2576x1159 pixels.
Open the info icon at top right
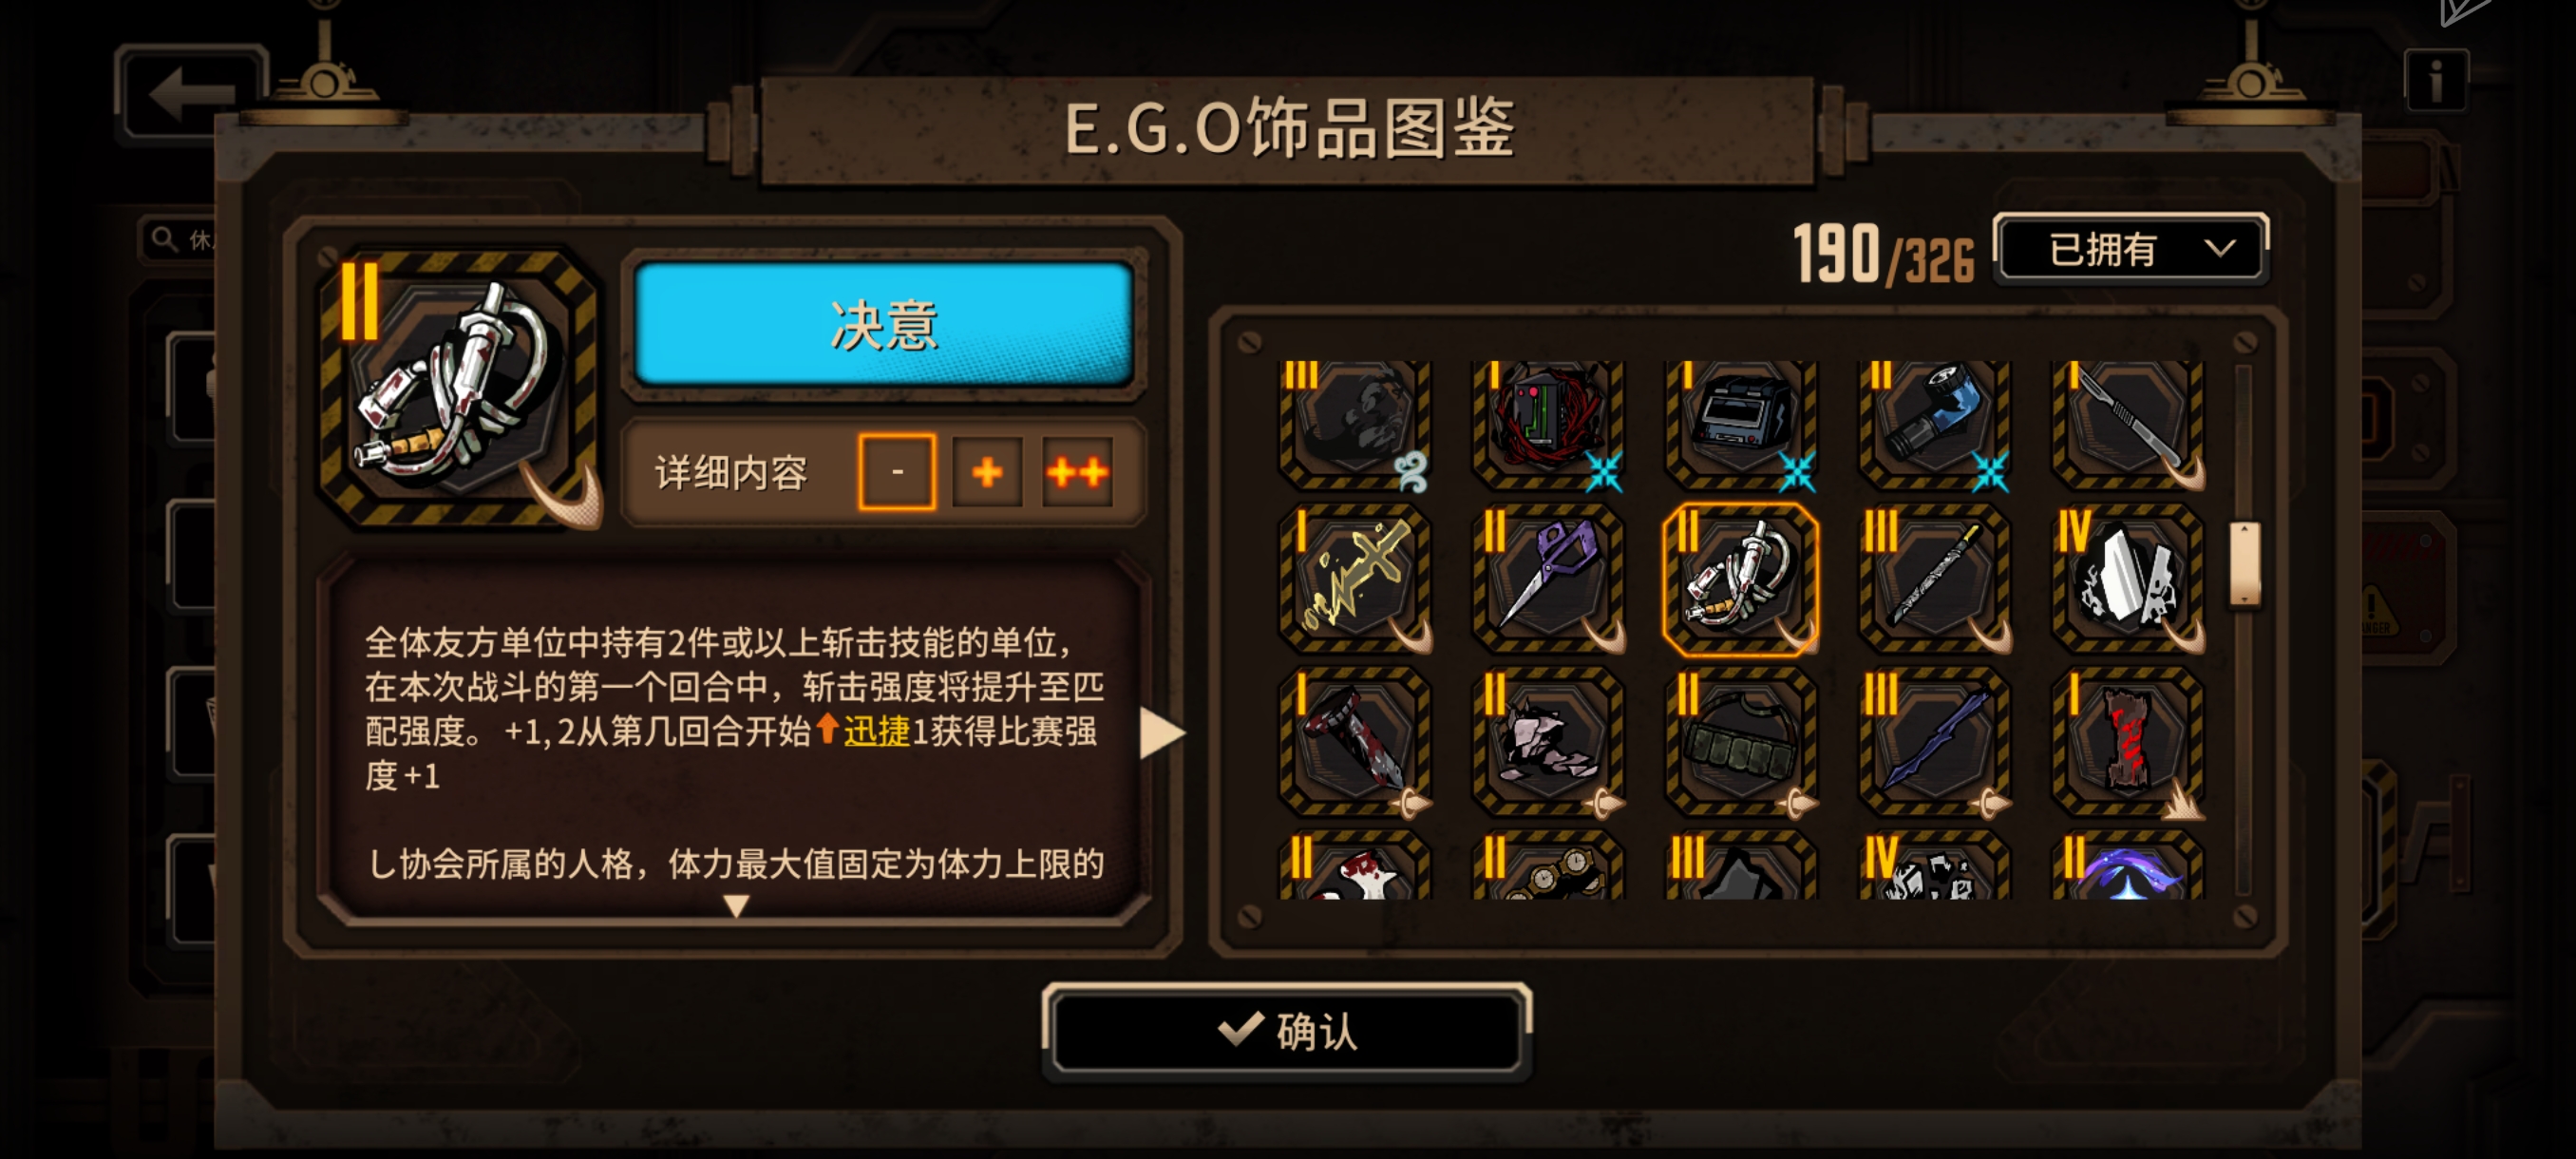2436,80
